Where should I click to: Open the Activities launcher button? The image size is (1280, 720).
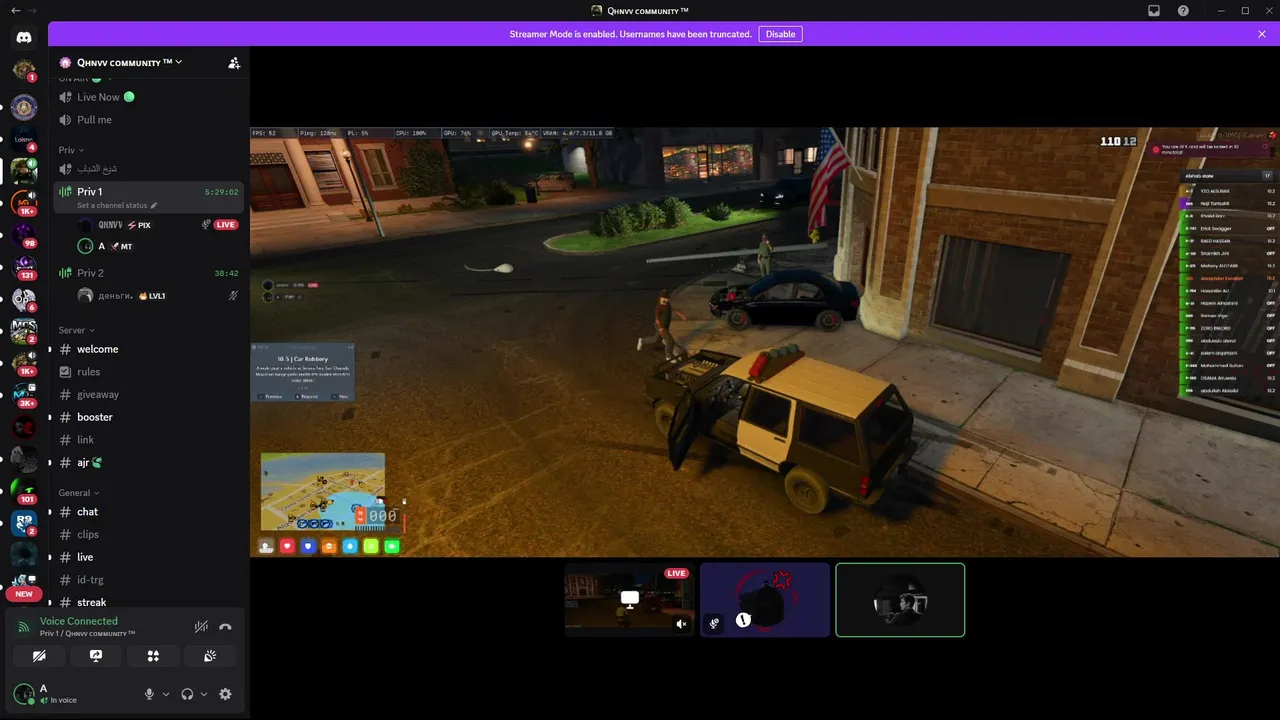pos(153,656)
